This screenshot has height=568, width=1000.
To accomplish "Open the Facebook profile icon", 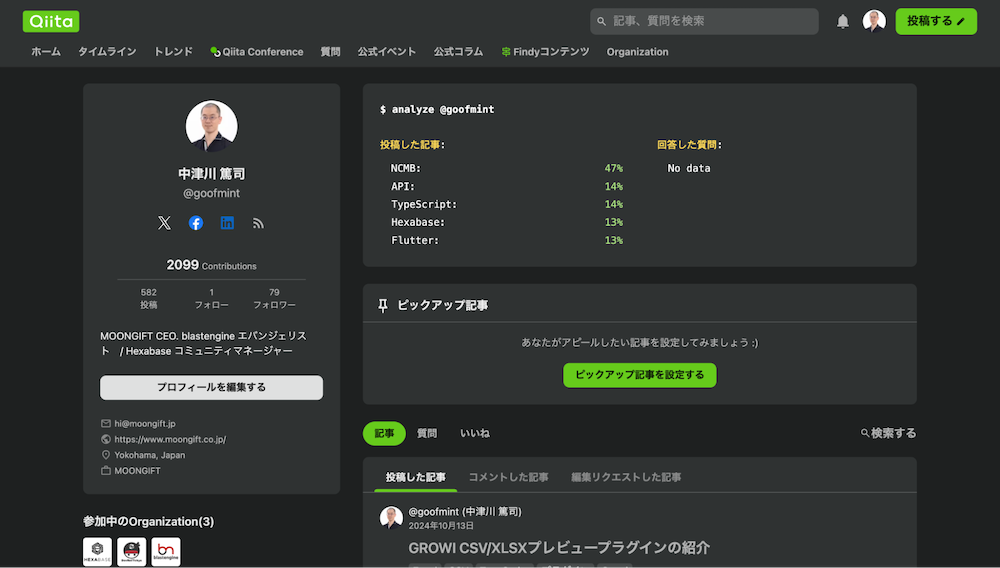I will coord(196,222).
